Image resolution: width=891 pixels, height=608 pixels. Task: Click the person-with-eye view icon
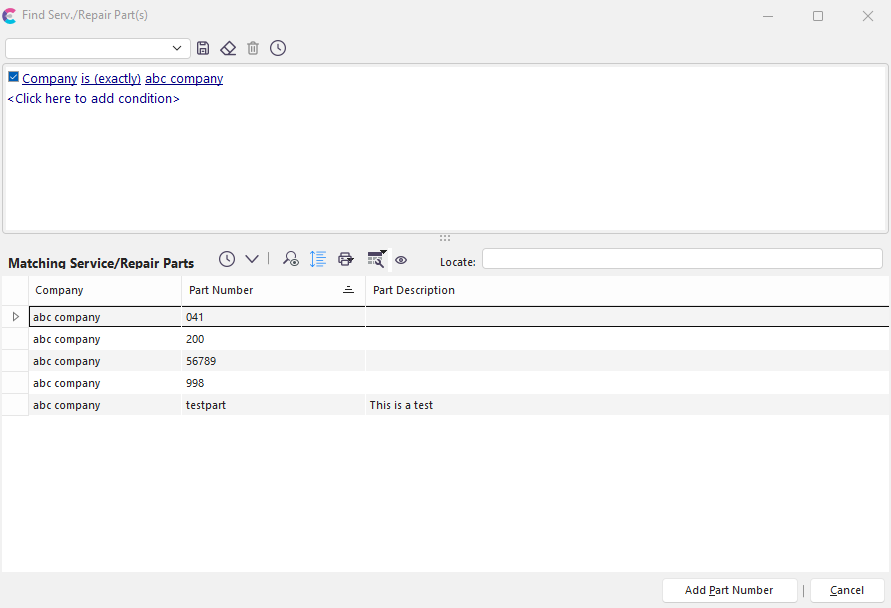coord(291,259)
